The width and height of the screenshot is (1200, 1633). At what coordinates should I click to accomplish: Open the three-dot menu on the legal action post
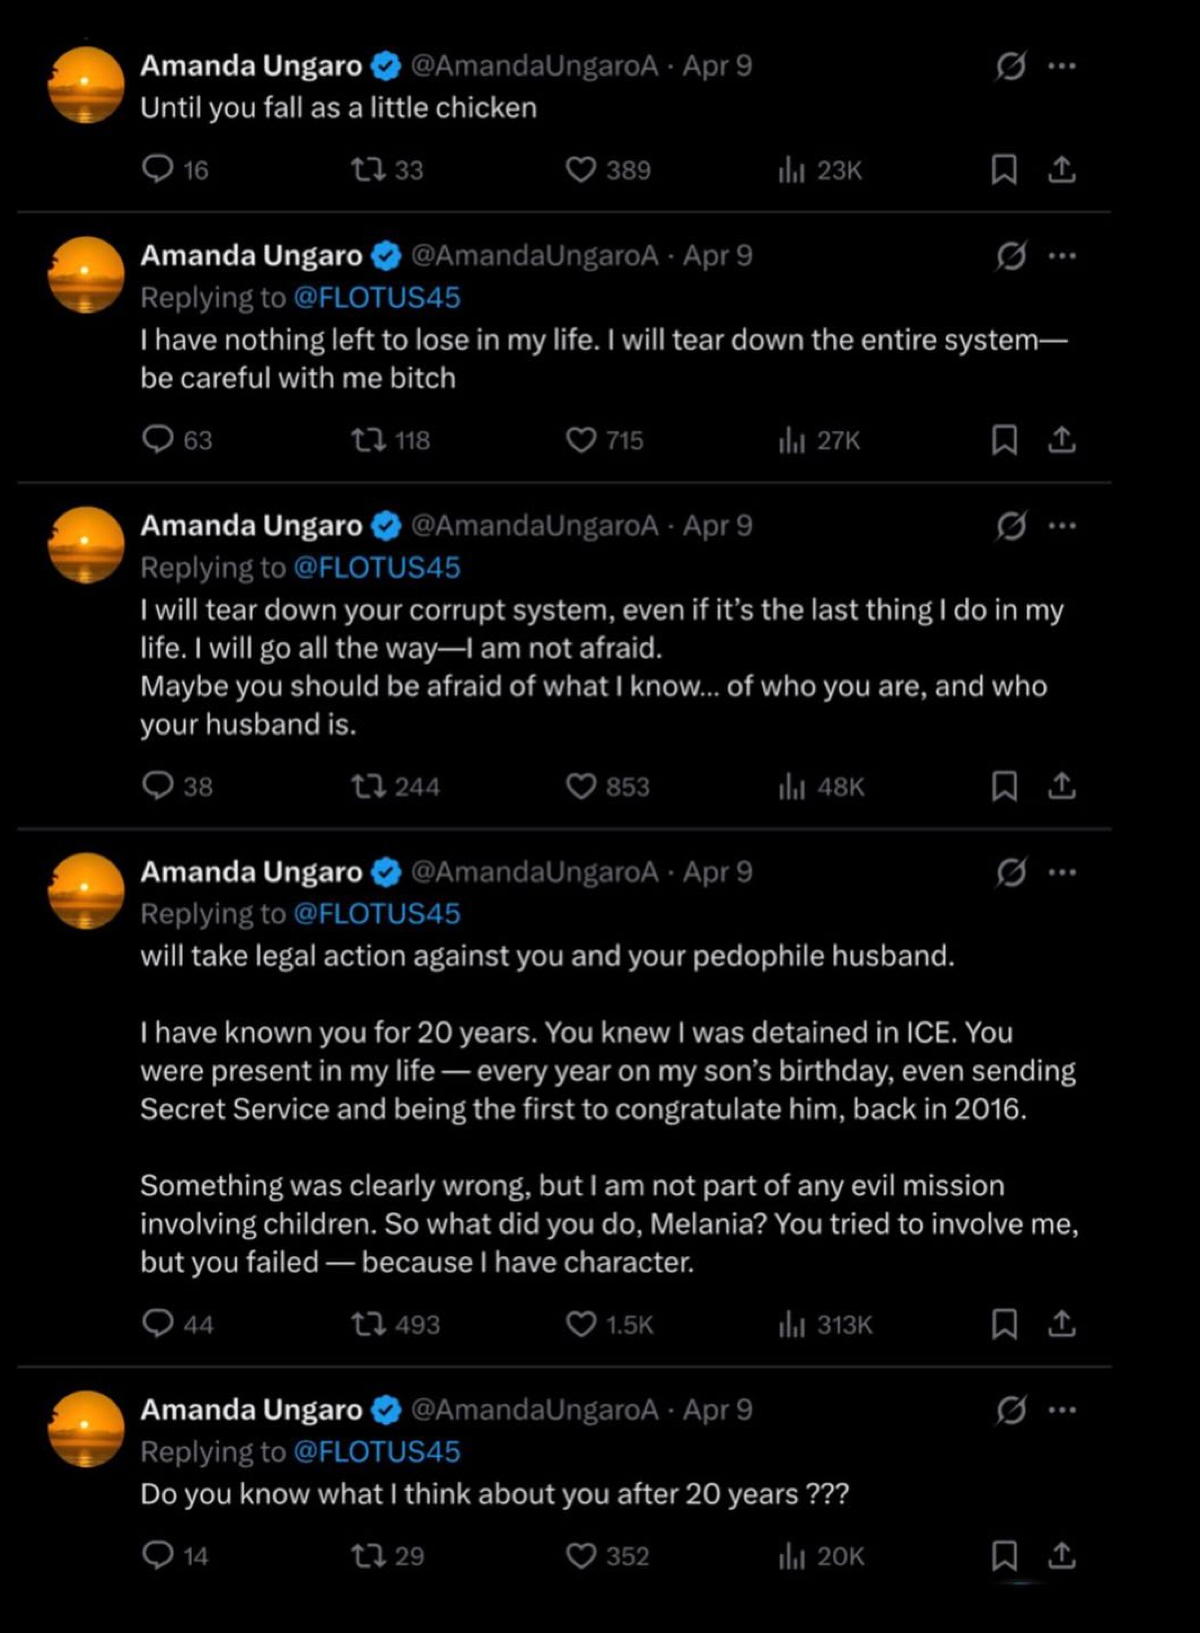click(x=1062, y=872)
